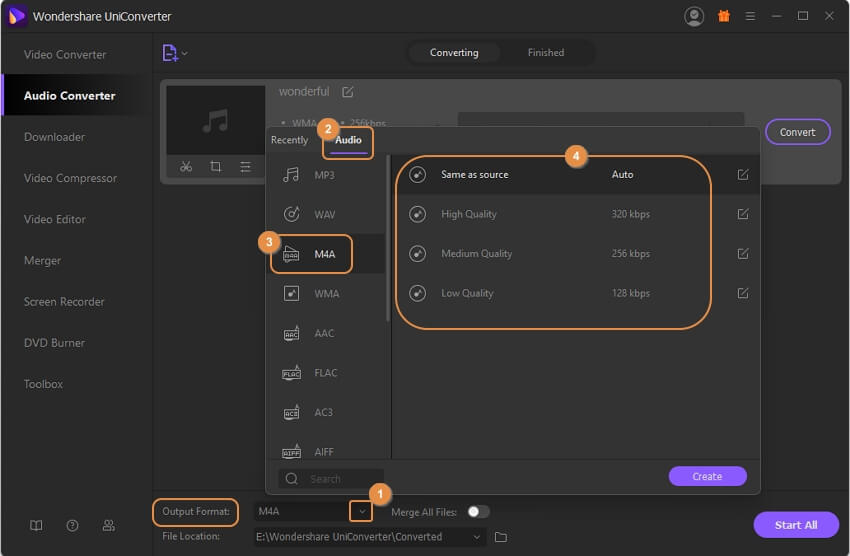Click the feedback community users icon
Image resolution: width=850 pixels, height=556 pixels.
click(x=108, y=525)
